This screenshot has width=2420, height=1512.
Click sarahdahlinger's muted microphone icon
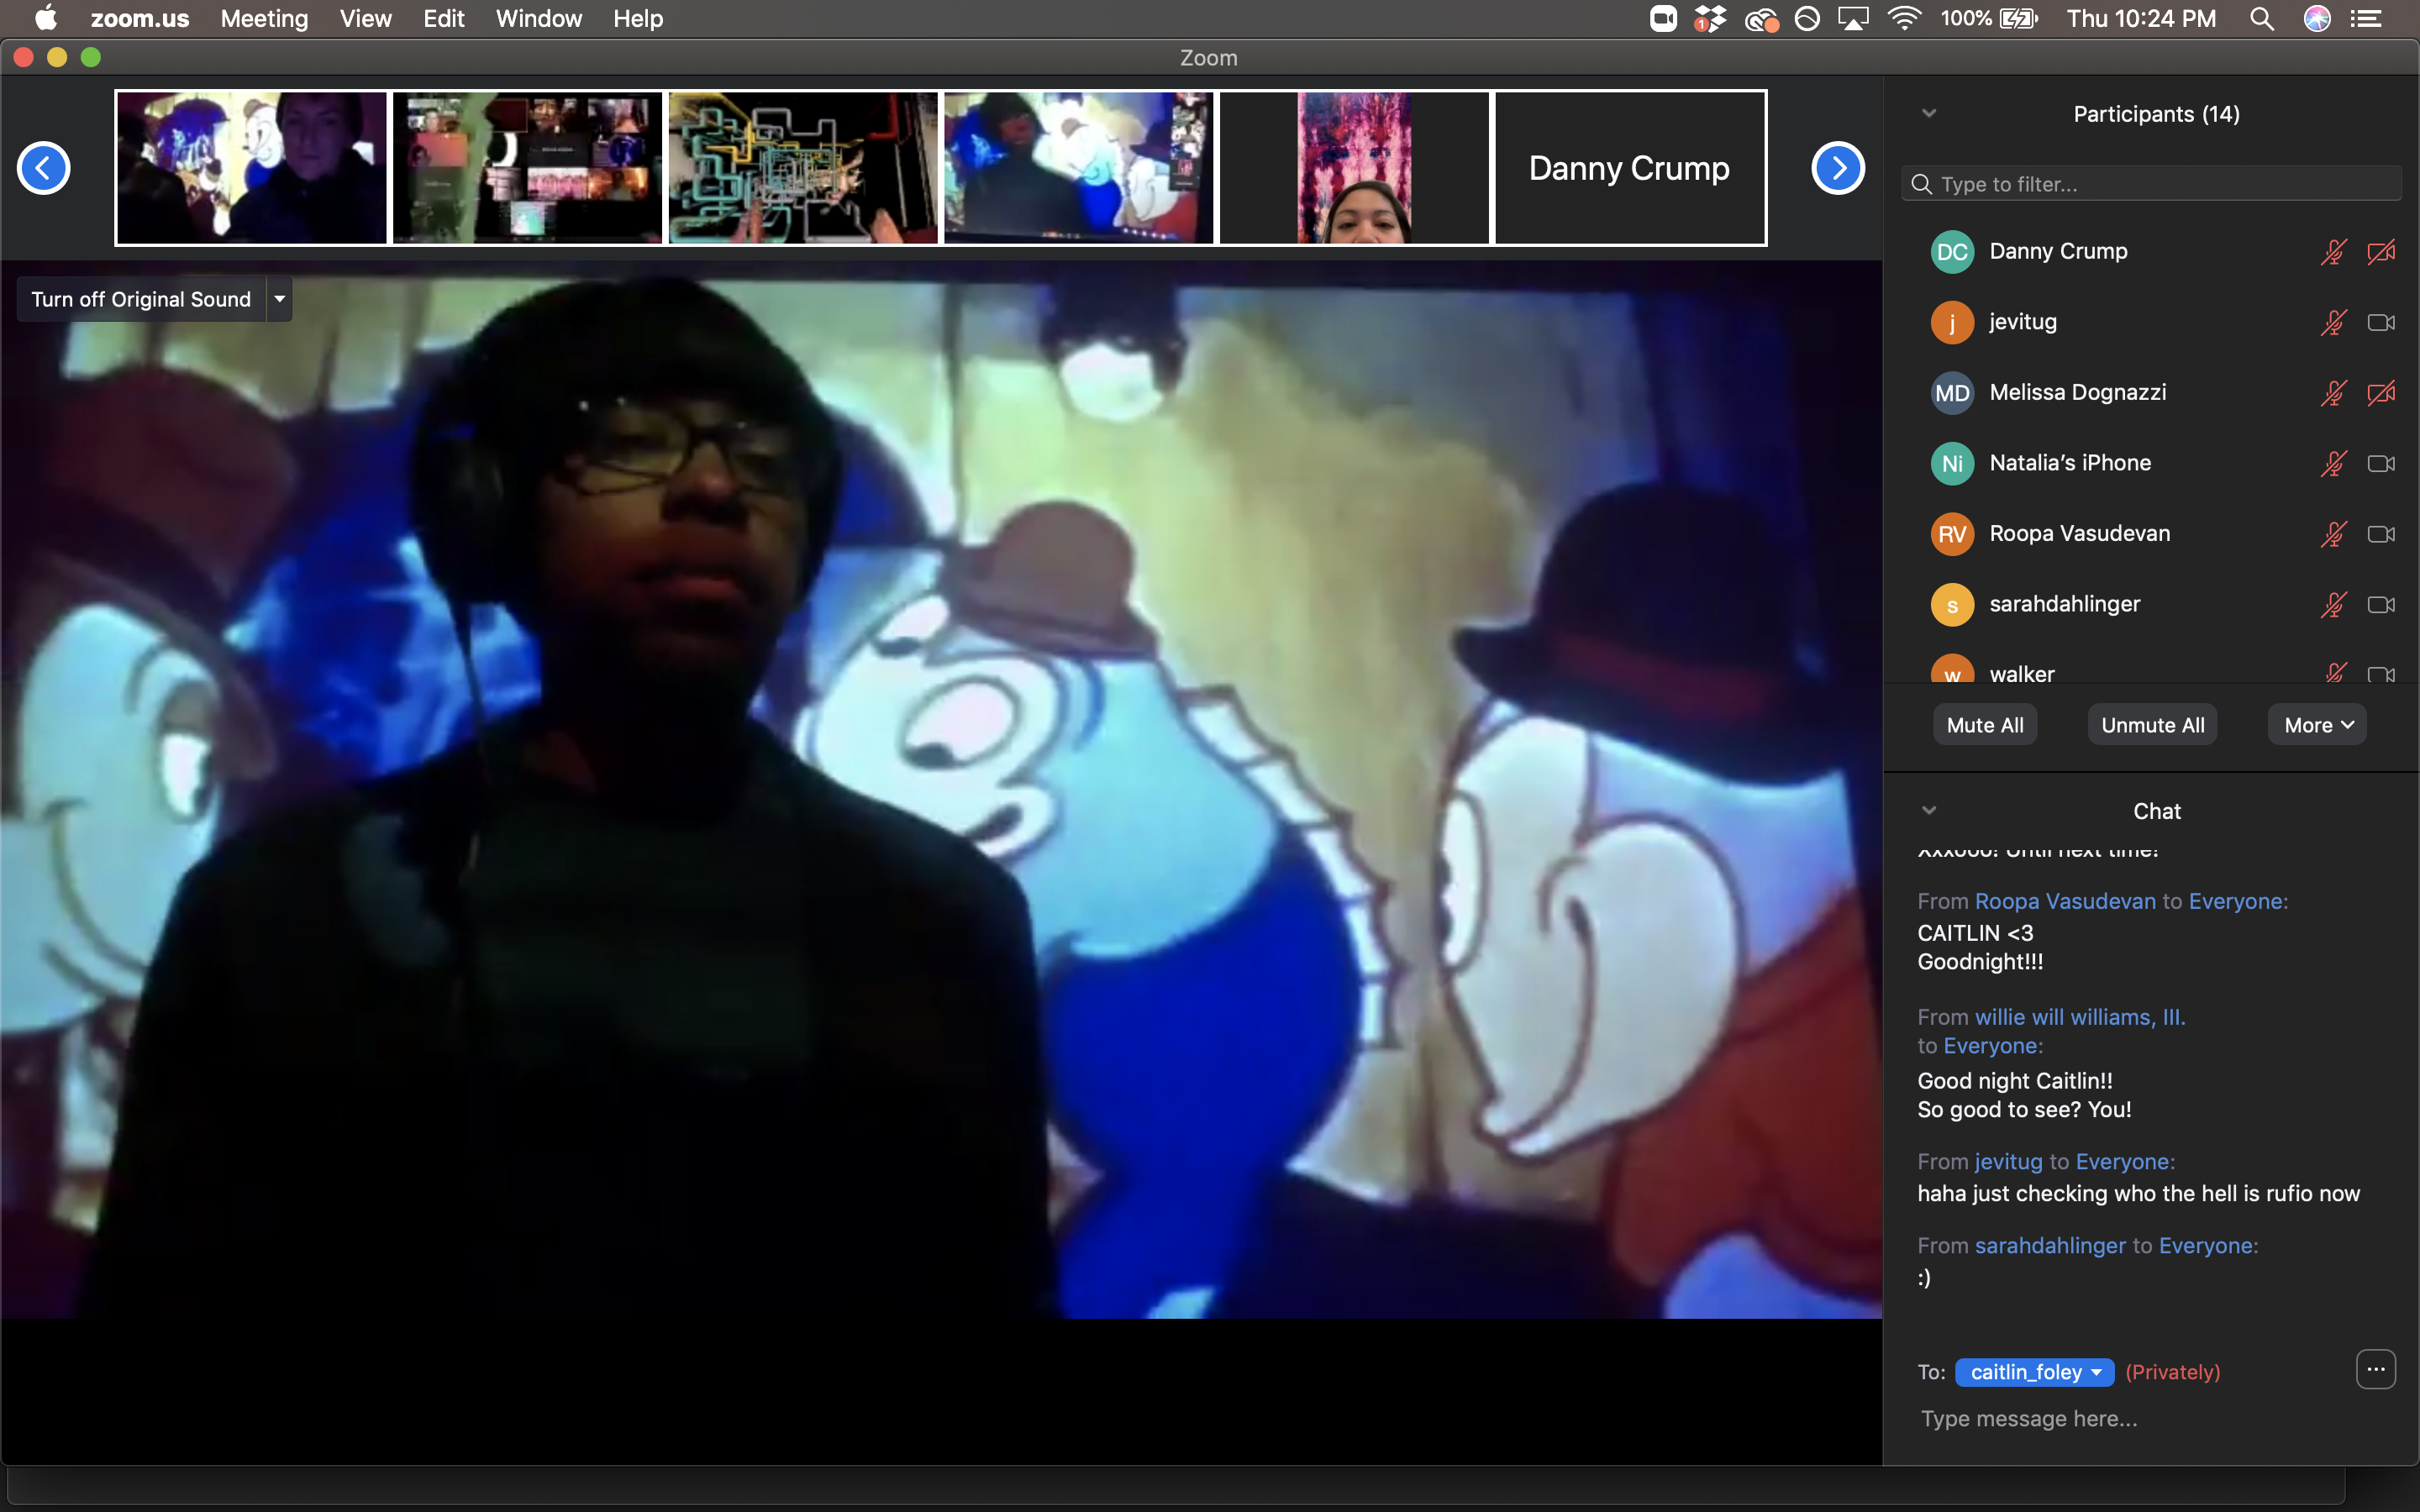(2333, 604)
